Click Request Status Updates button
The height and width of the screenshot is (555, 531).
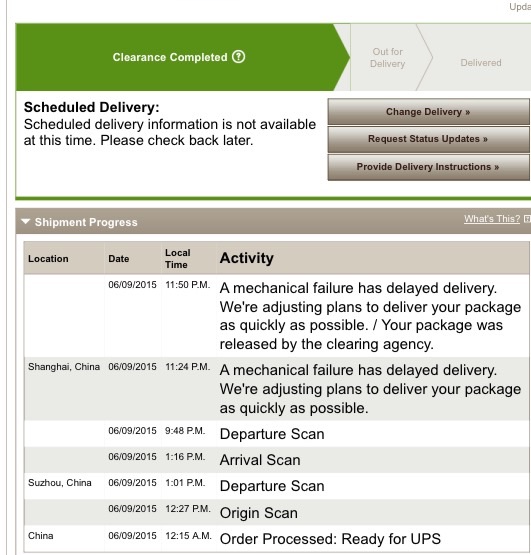tap(428, 139)
